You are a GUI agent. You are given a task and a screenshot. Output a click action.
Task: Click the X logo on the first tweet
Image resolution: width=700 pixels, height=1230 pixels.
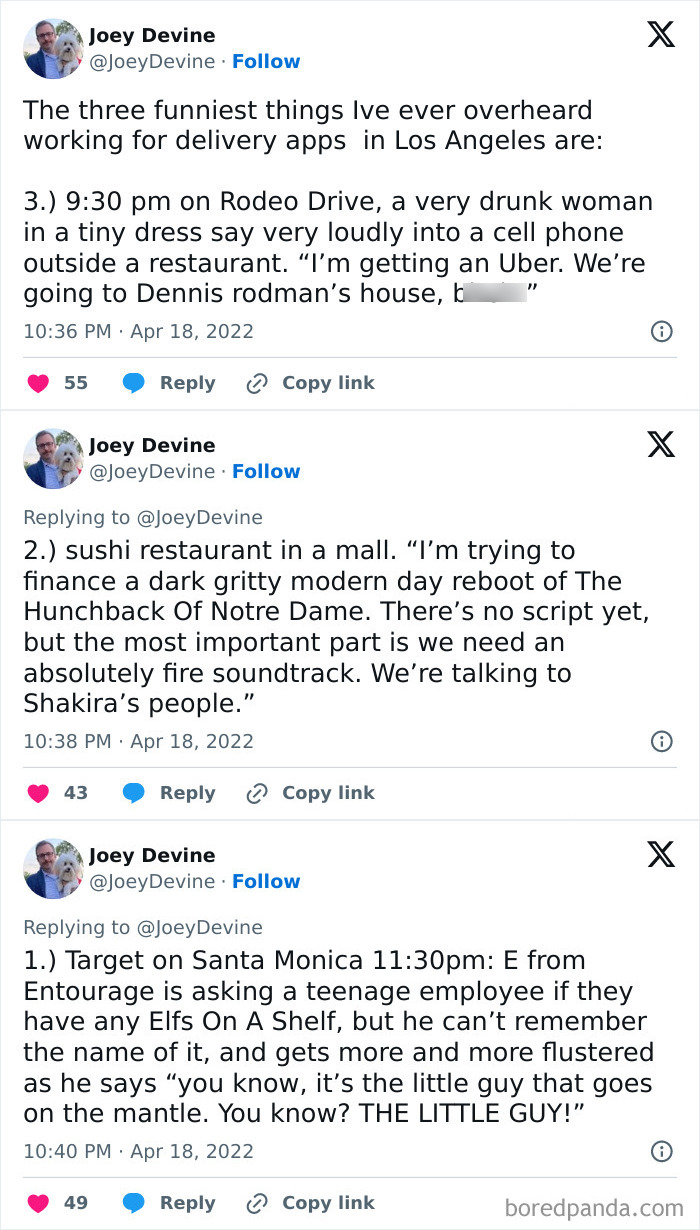660,34
